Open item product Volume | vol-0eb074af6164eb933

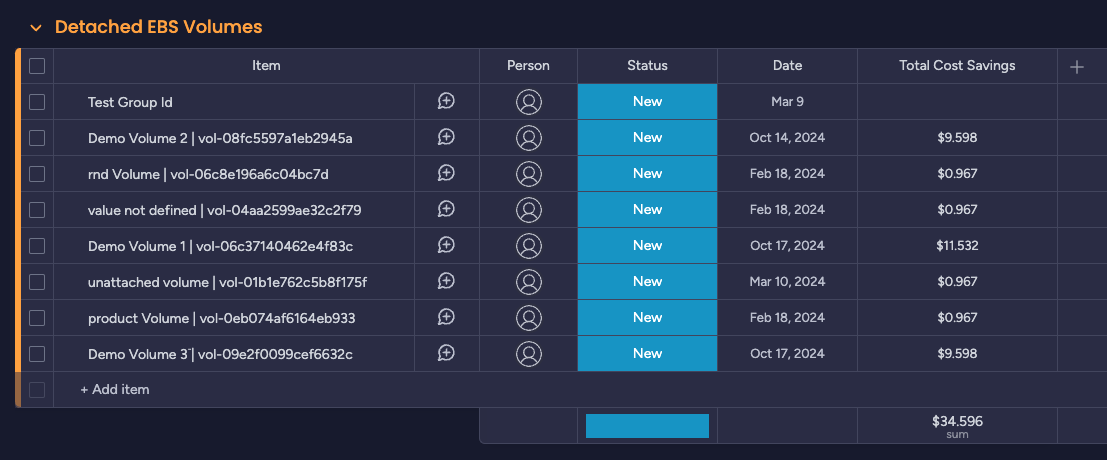[x=222, y=318]
